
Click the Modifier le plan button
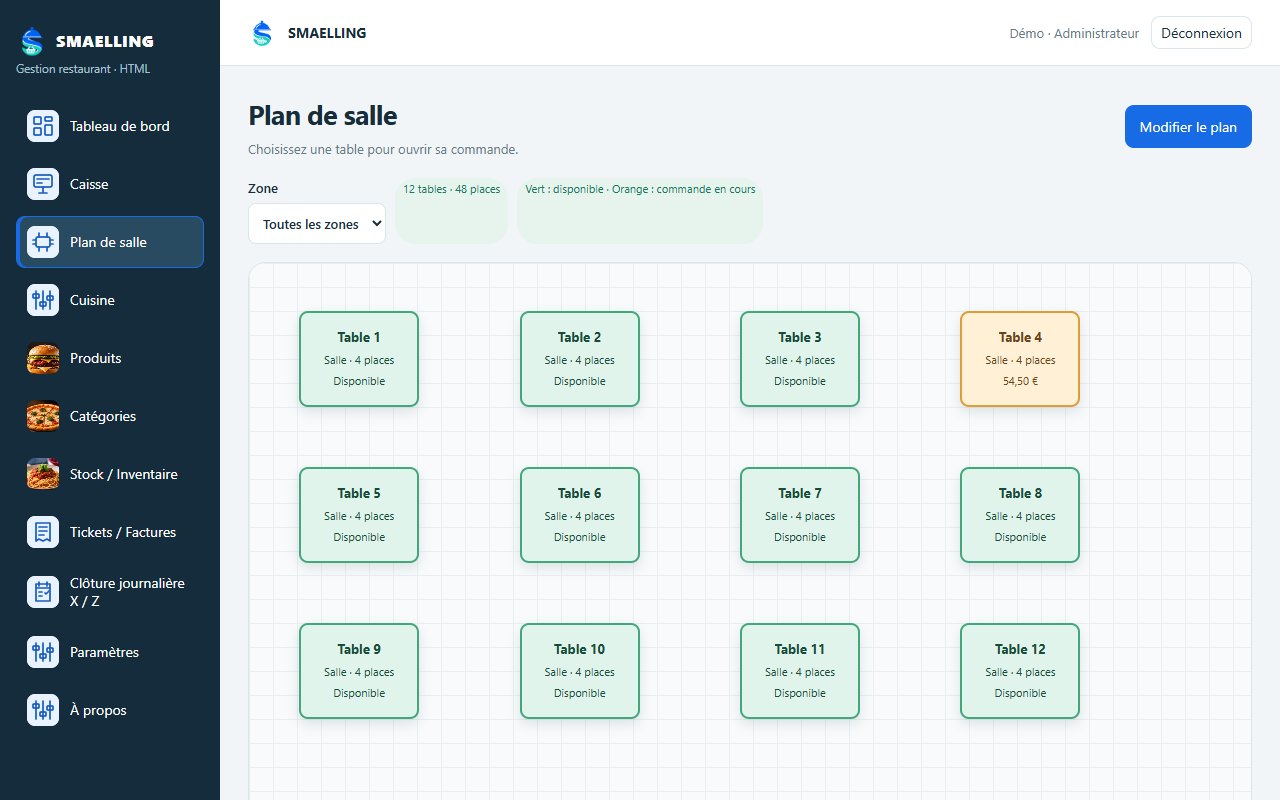pos(1188,127)
